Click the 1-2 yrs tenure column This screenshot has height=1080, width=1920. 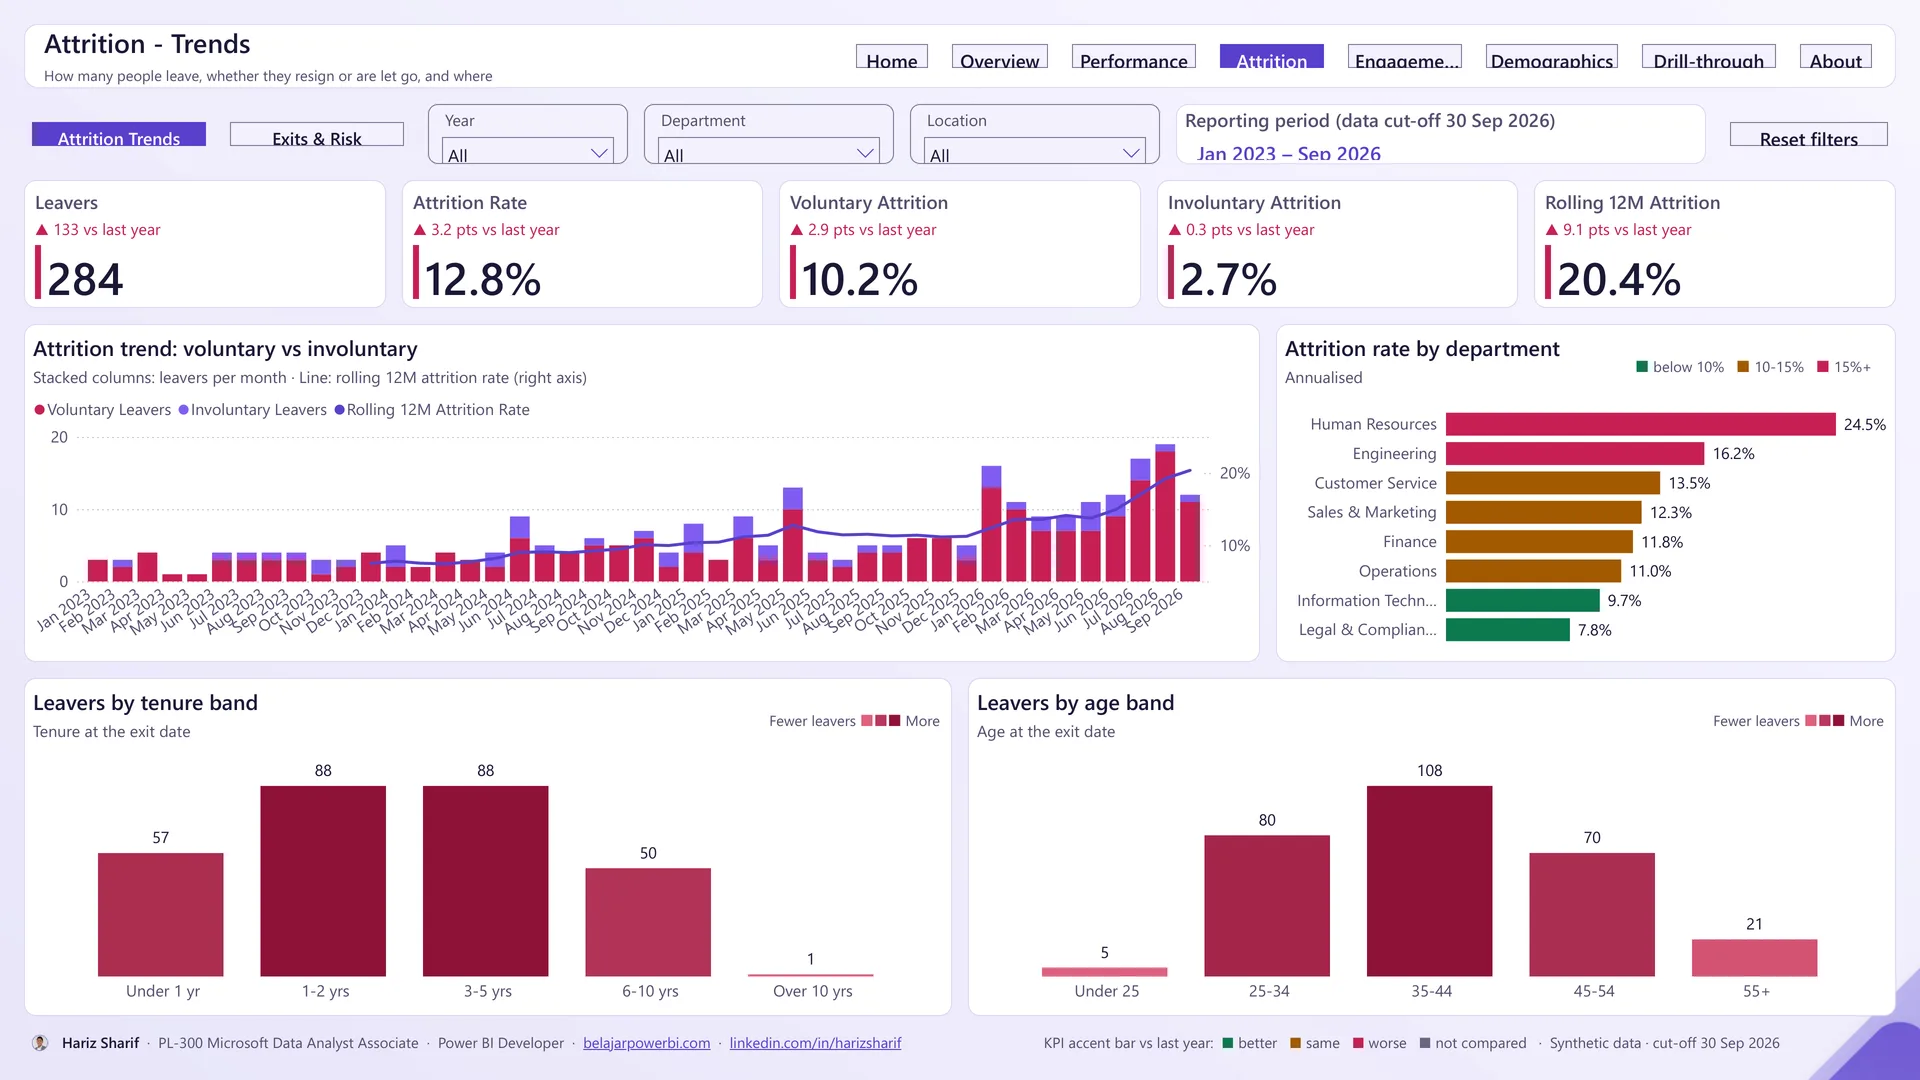click(323, 881)
